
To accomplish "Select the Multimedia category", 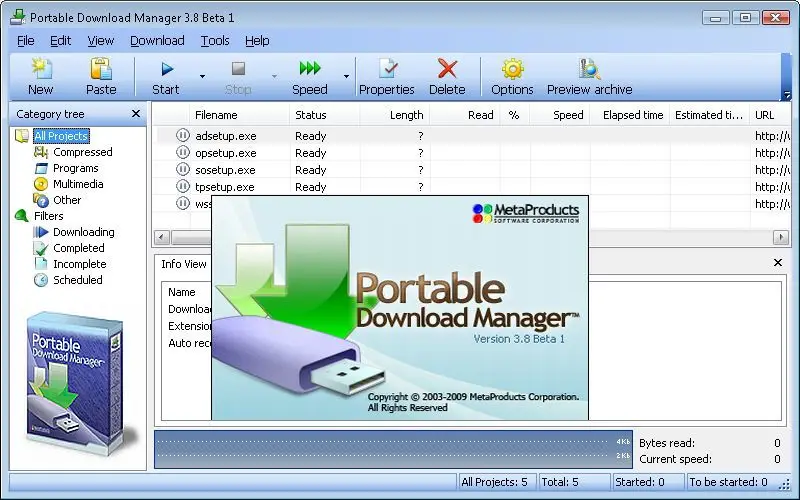I will [x=78, y=184].
